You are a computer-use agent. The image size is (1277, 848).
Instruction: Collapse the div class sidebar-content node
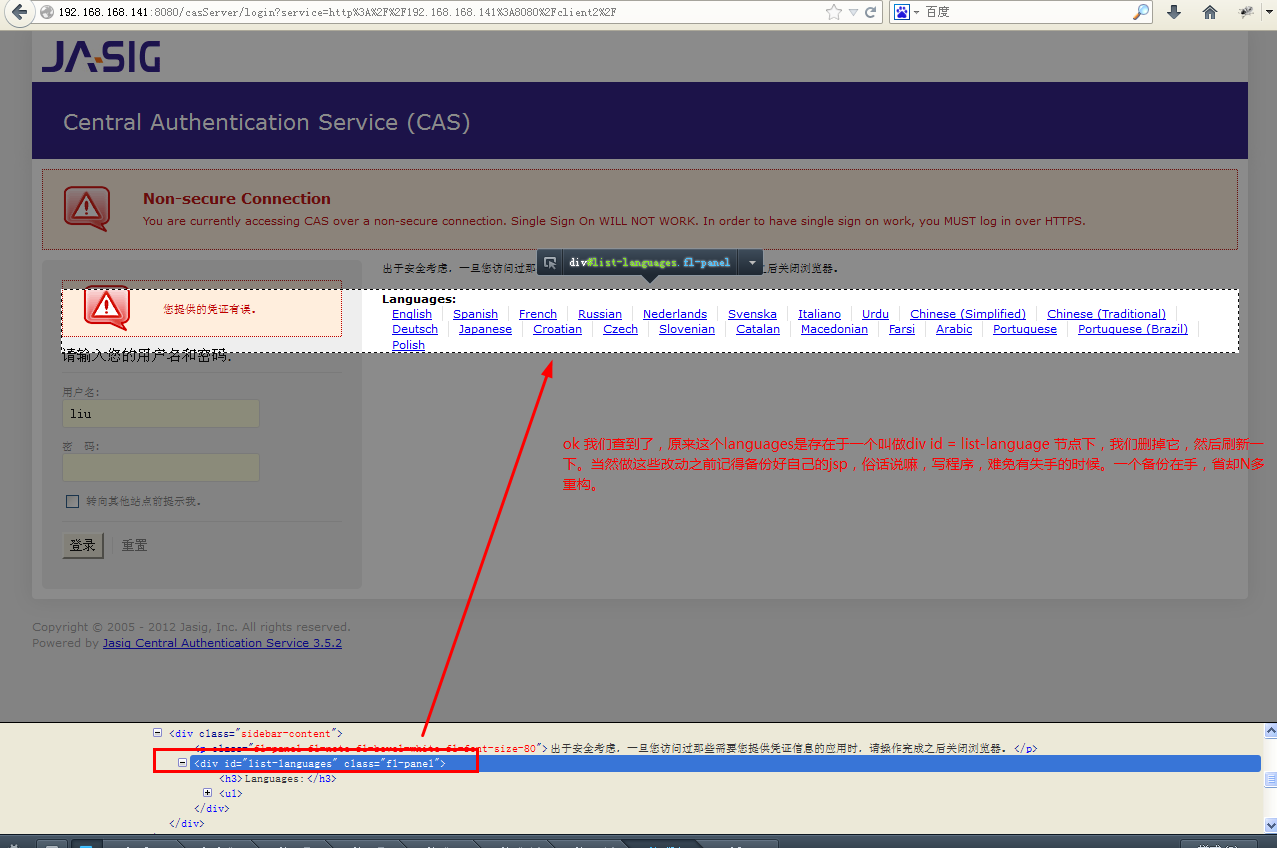[158, 733]
